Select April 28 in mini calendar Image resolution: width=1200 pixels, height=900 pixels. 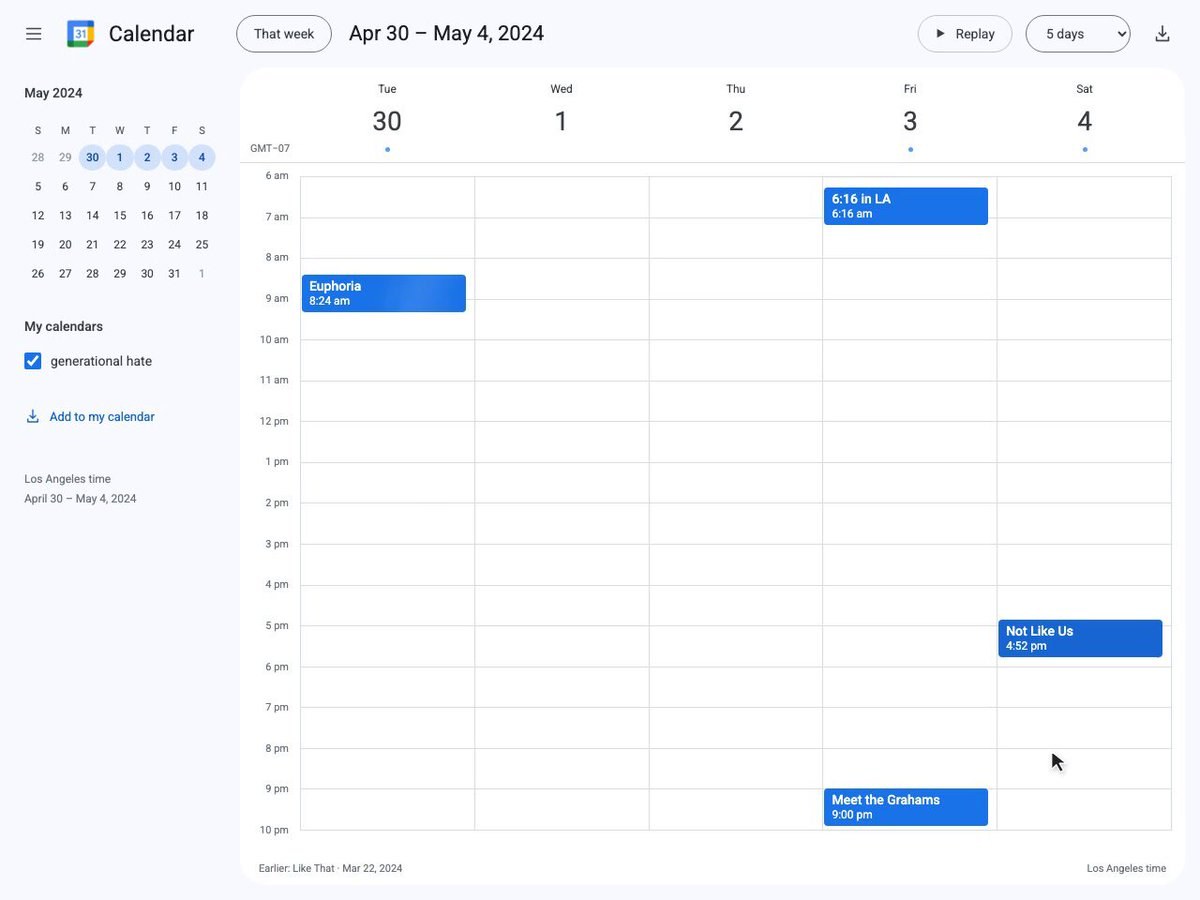[x=38, y=157]
